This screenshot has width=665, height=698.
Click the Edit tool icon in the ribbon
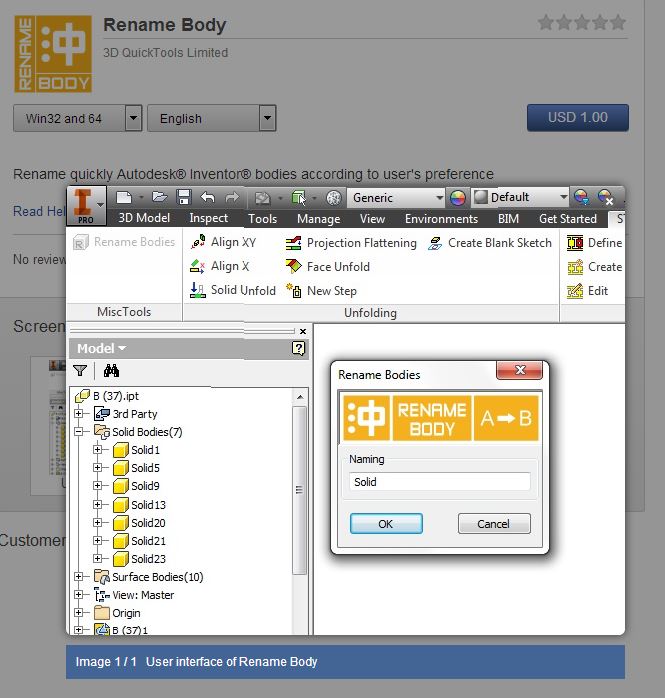[575, 291]
